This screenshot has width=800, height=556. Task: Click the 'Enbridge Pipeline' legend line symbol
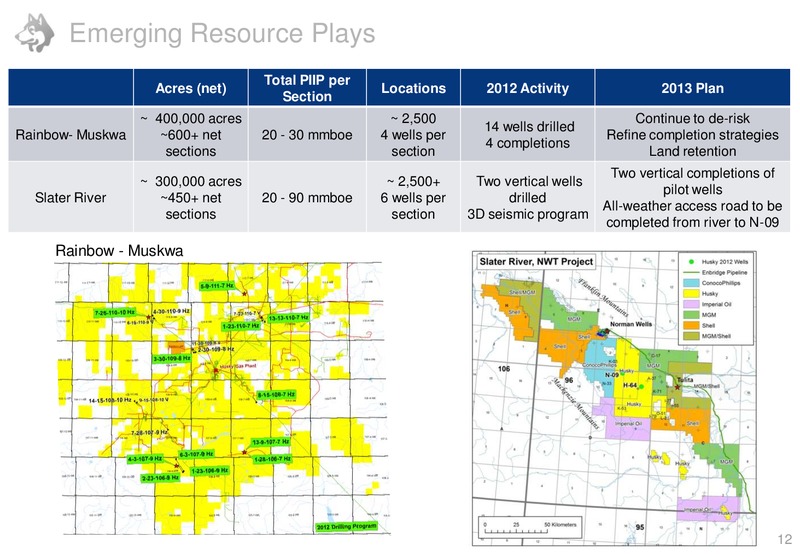tap(691, 272)
